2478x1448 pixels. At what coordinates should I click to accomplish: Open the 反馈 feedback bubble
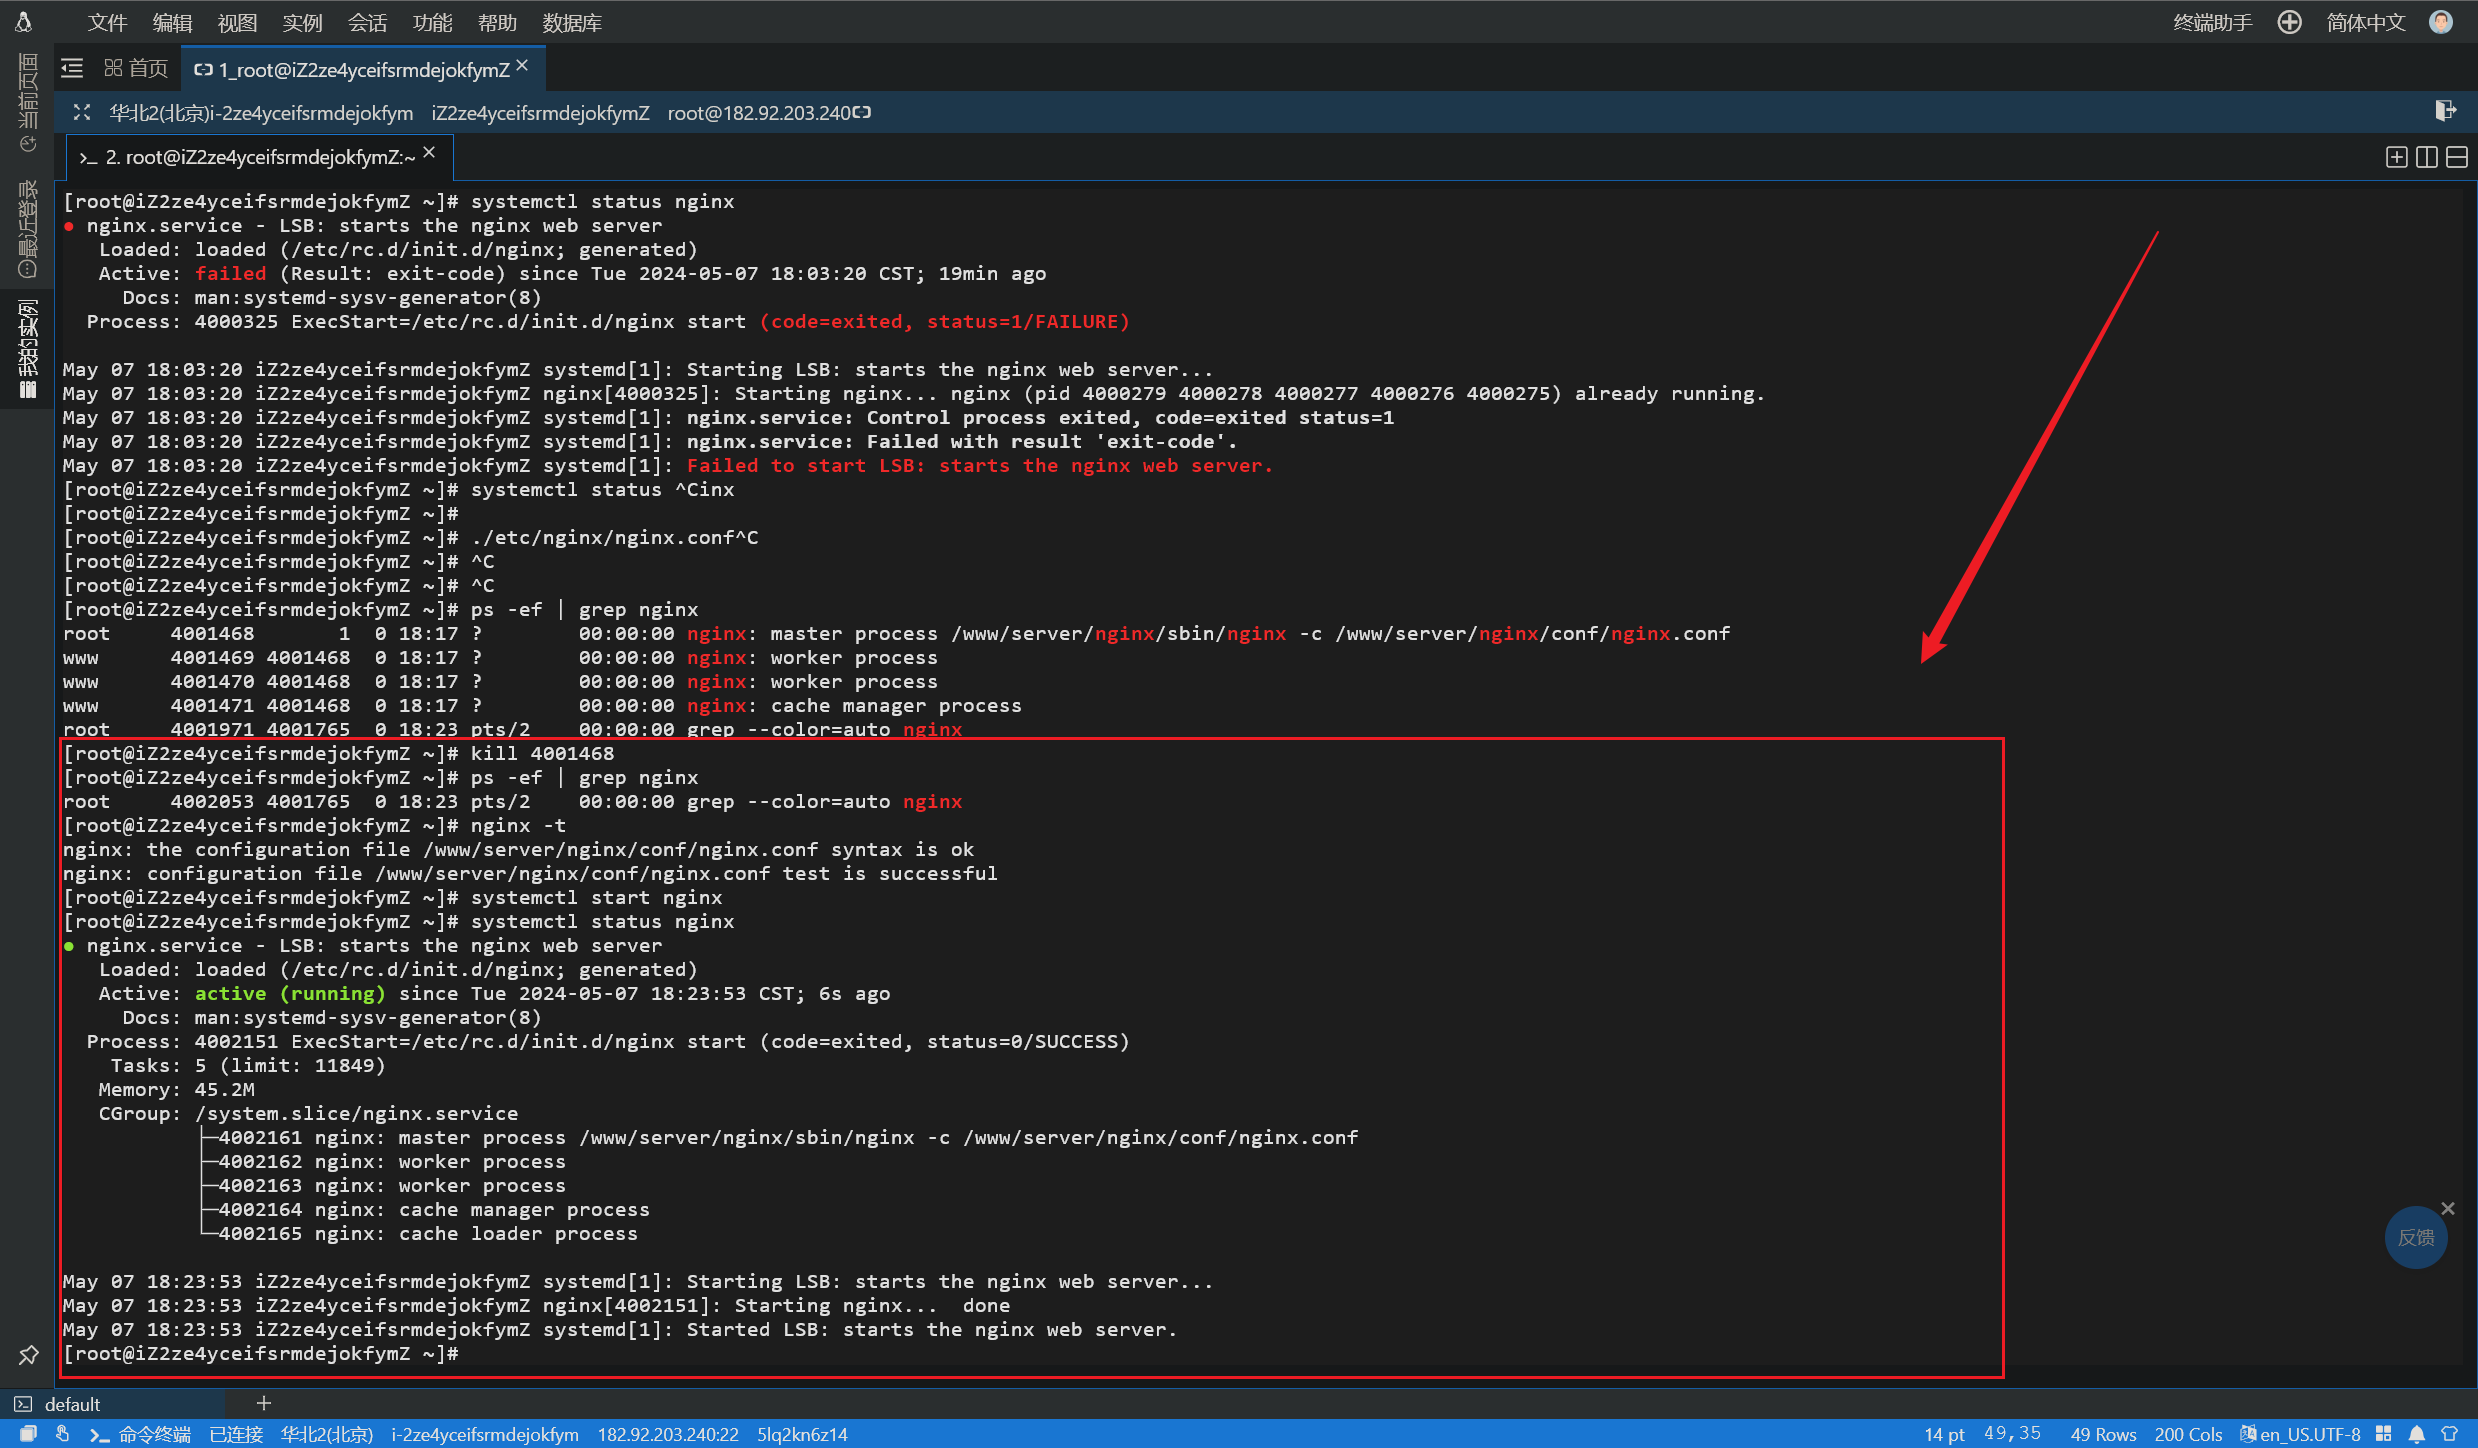pos(2416,1238)
